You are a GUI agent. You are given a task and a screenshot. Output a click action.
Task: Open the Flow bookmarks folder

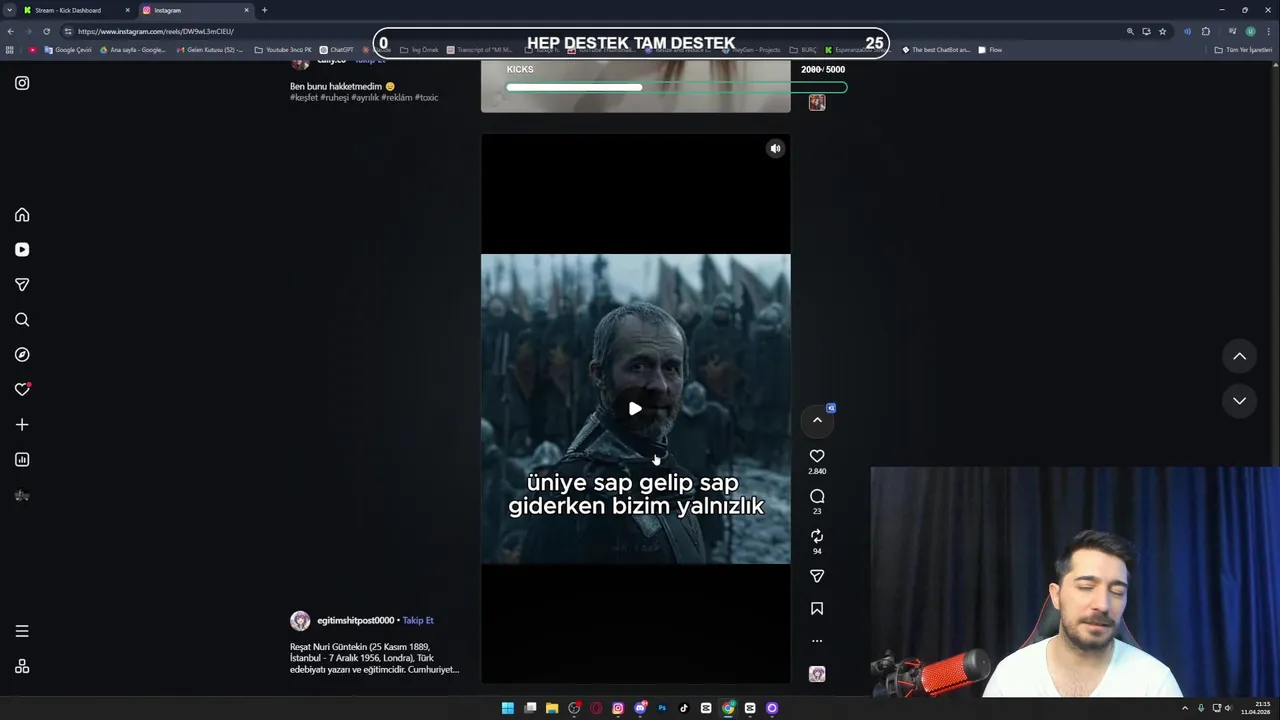990,50
